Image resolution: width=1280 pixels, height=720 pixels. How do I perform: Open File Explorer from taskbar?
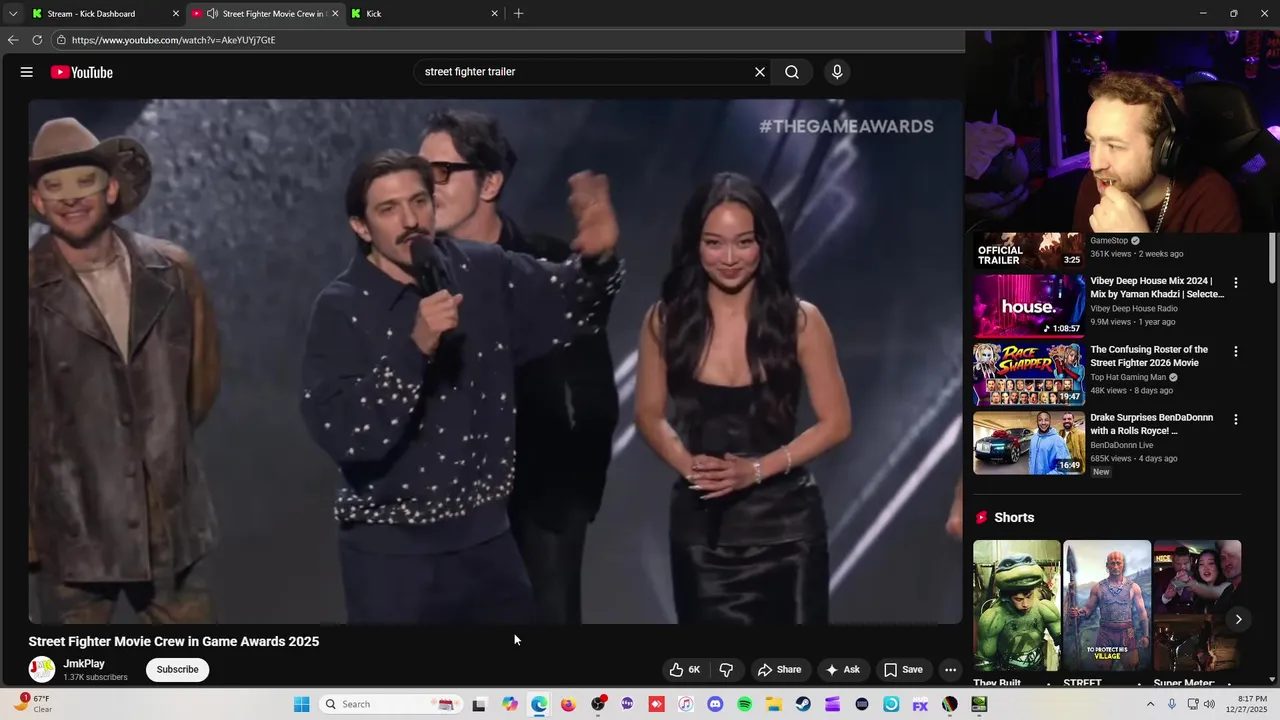tap(774, 704)
